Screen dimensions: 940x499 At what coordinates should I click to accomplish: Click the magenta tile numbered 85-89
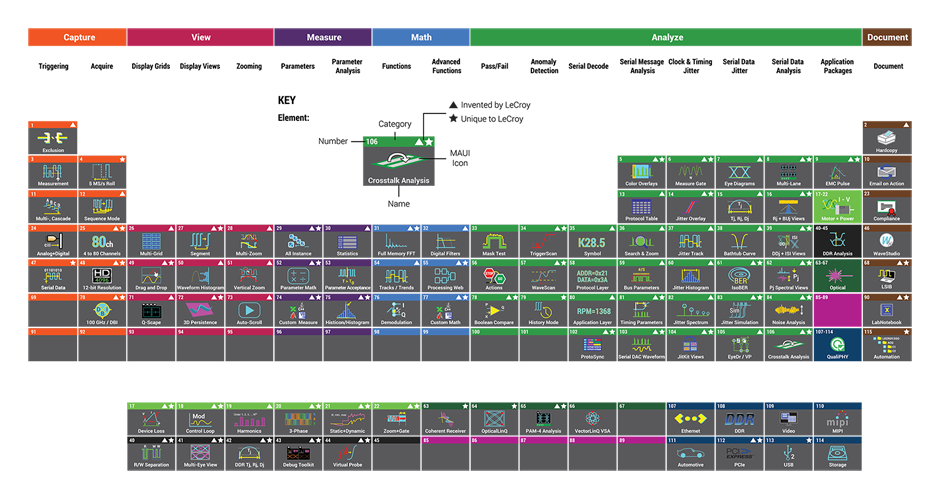(837, 310)
